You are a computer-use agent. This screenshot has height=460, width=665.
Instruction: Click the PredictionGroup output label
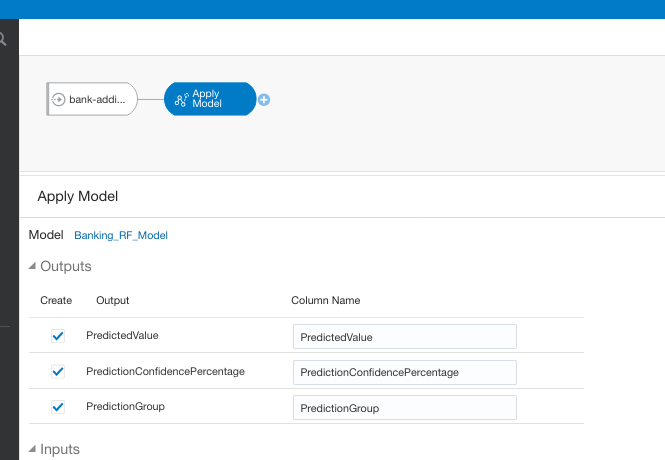click(125, 407)
